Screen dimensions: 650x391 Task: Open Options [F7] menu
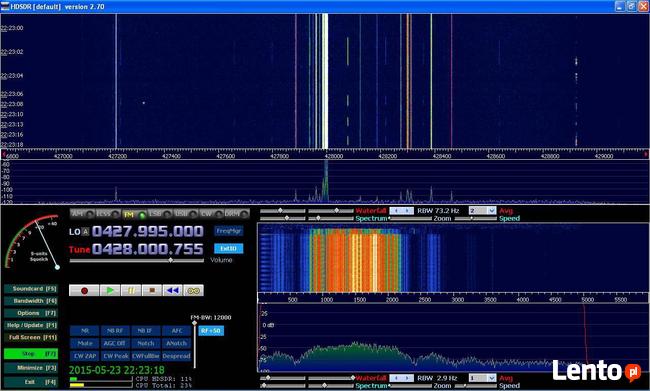(x=31, y=313)
